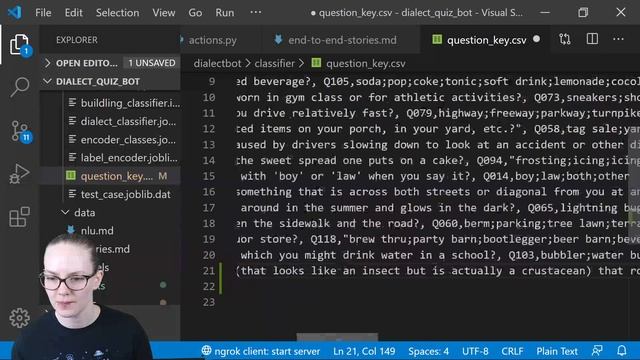Close the unsaved question_key.csv tab dot
The width and height of the screenshot is (640, 360).
[x=536, y=39]
